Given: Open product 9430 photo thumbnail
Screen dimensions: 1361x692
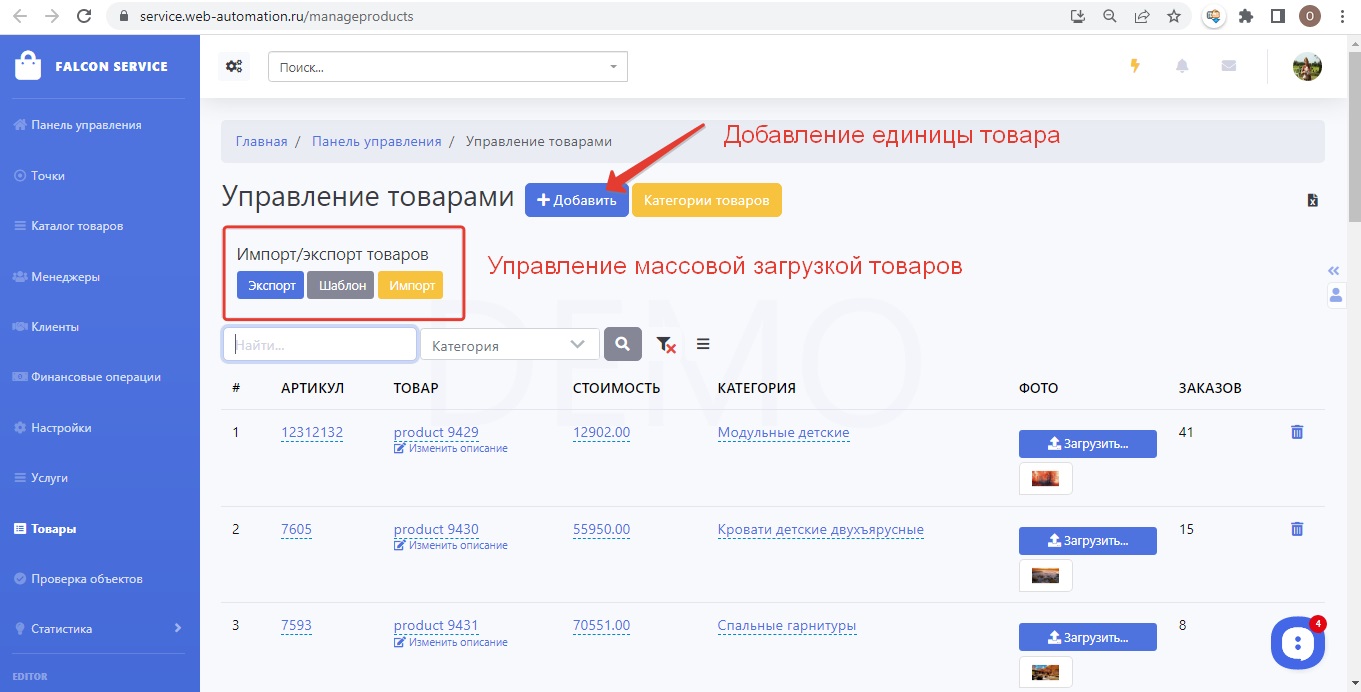Looking at the screenshot, I should 1045,575.
